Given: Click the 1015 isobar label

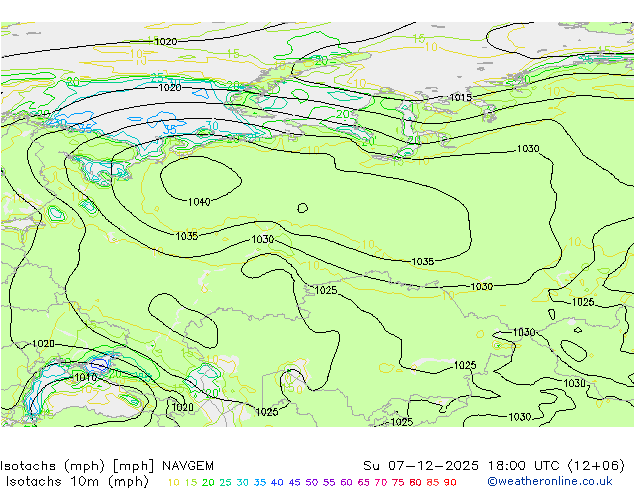Looking at the screenshot, I should [460, 98].
